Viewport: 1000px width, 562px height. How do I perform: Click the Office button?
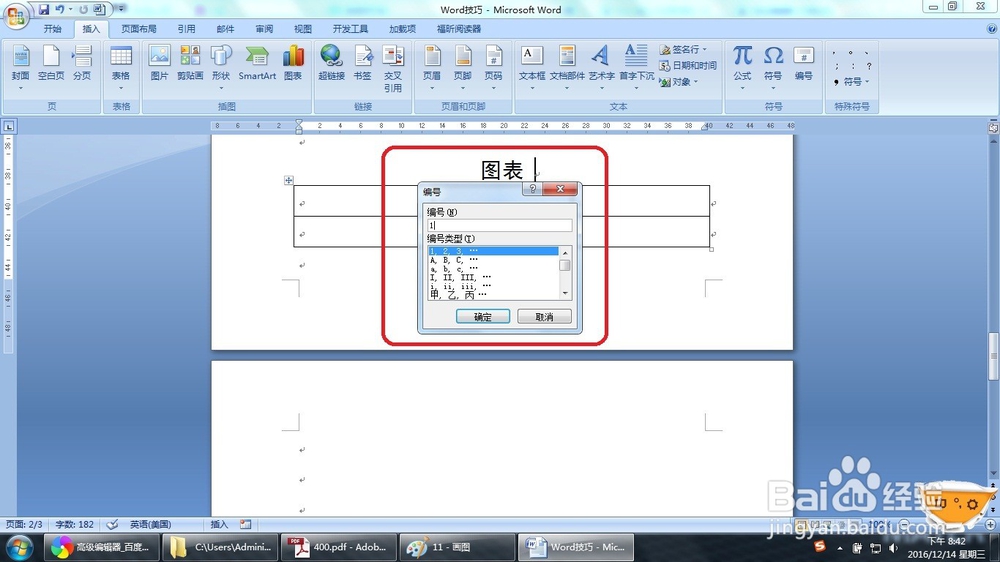[x=15, y=15]
